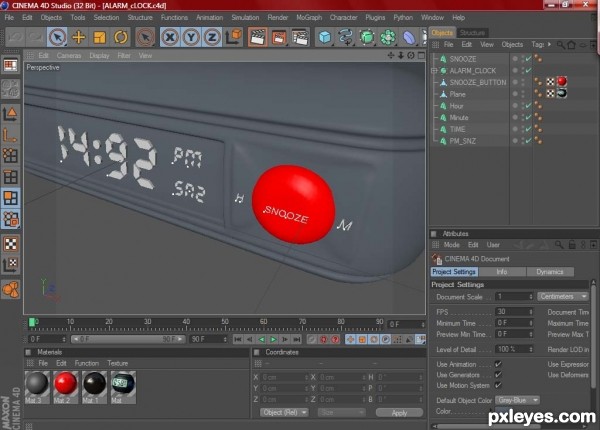Select the red Mat 2 material
Screen dimensions: 600x430
pyautogui.click(x=65, y=387)
